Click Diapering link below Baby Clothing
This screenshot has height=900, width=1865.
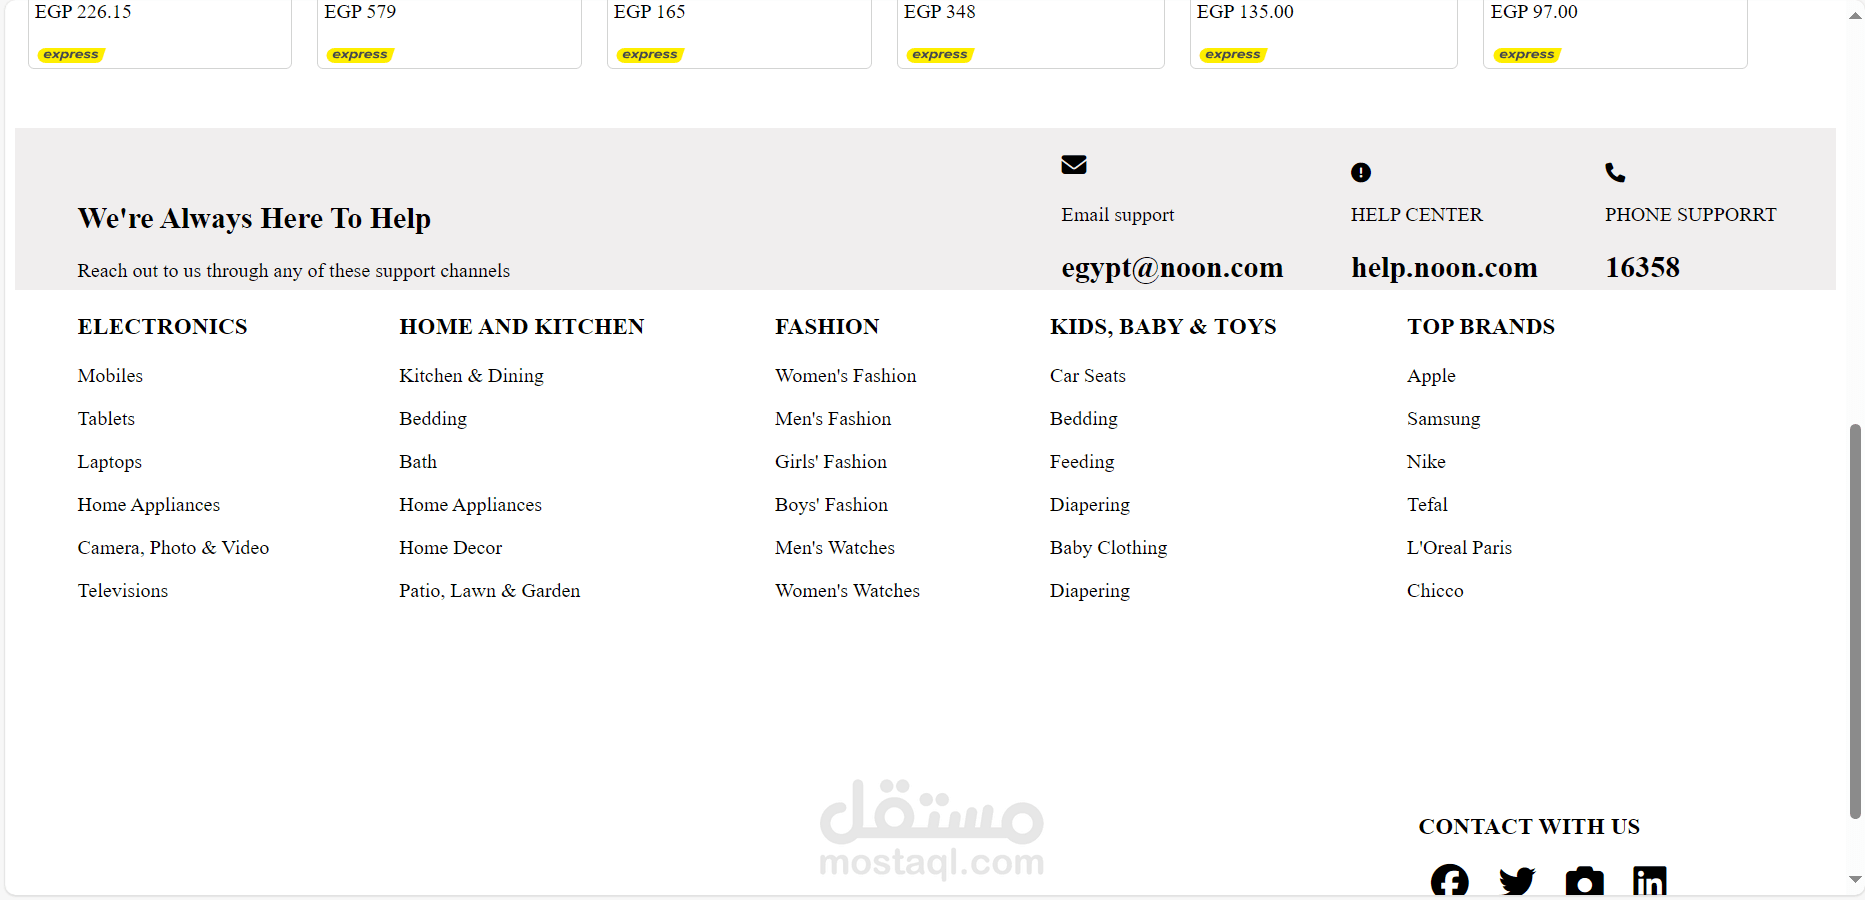pos(1090,591)
